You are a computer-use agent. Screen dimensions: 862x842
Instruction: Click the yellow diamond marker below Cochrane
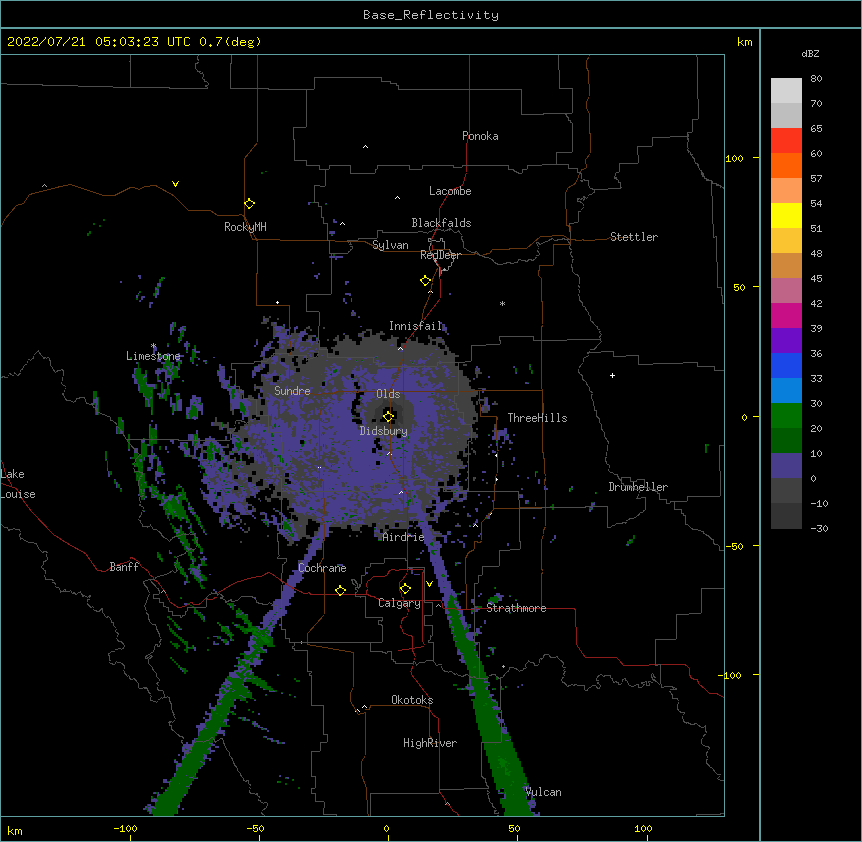pos(340,590)
